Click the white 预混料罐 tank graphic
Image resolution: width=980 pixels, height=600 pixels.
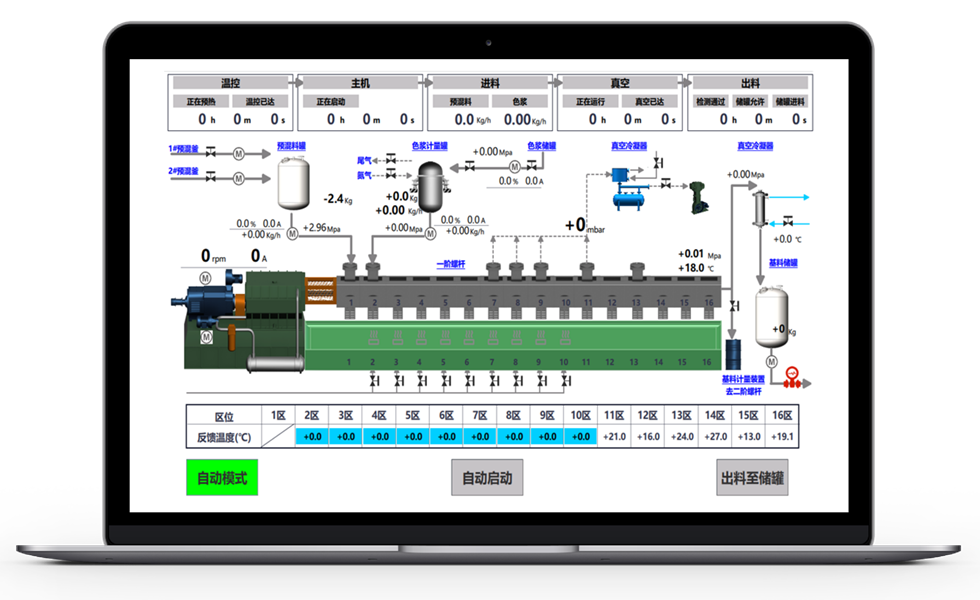(293, 182)
